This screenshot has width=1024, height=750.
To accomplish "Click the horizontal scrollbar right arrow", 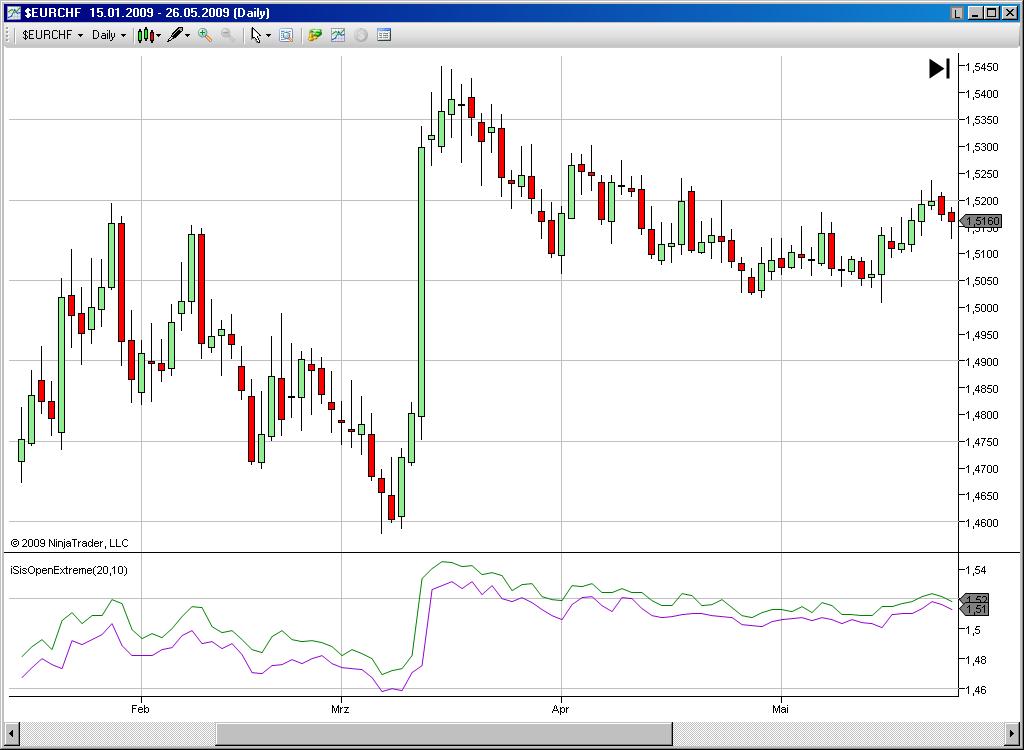I will [x=1012, y=733].
